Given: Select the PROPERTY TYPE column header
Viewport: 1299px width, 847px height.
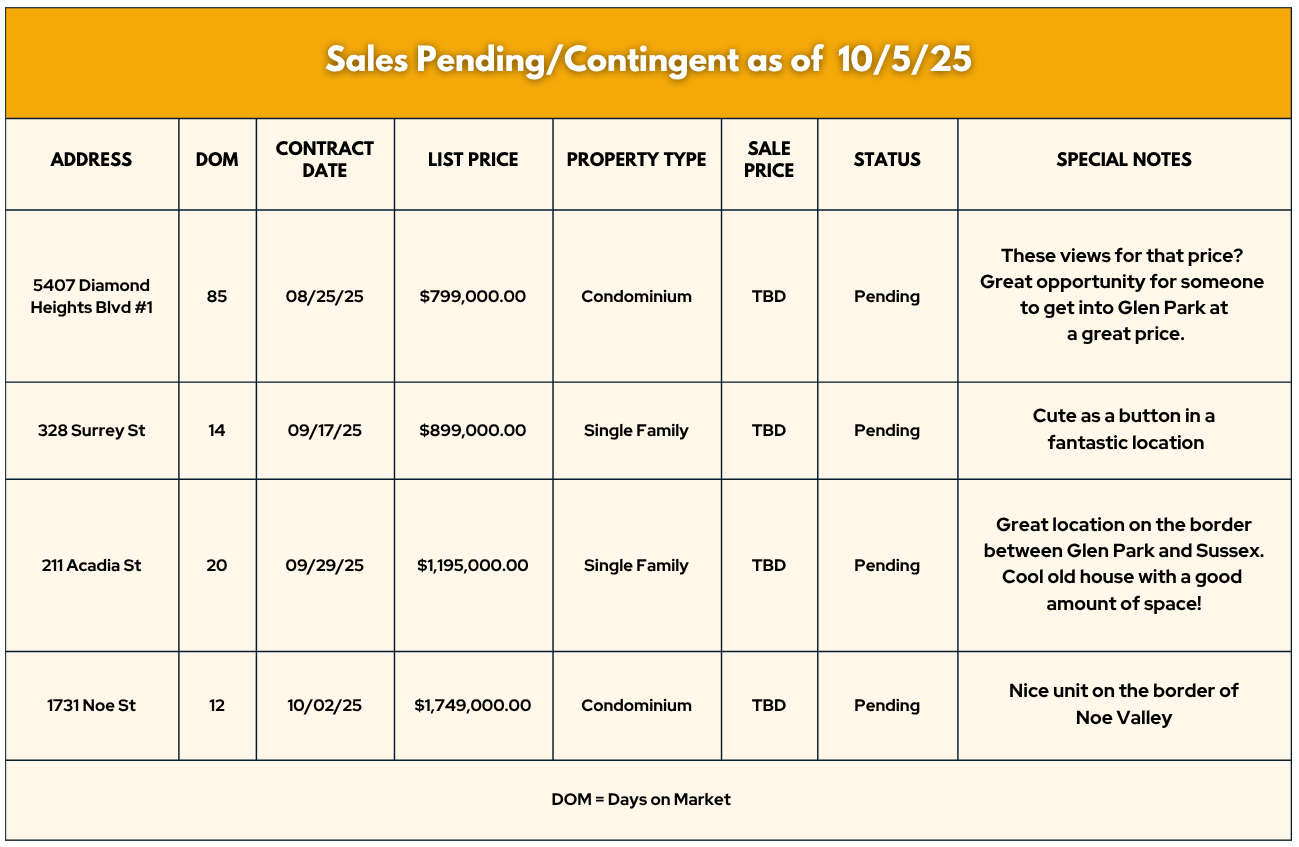Looking at the screenshot, I should tap(636, 159).
